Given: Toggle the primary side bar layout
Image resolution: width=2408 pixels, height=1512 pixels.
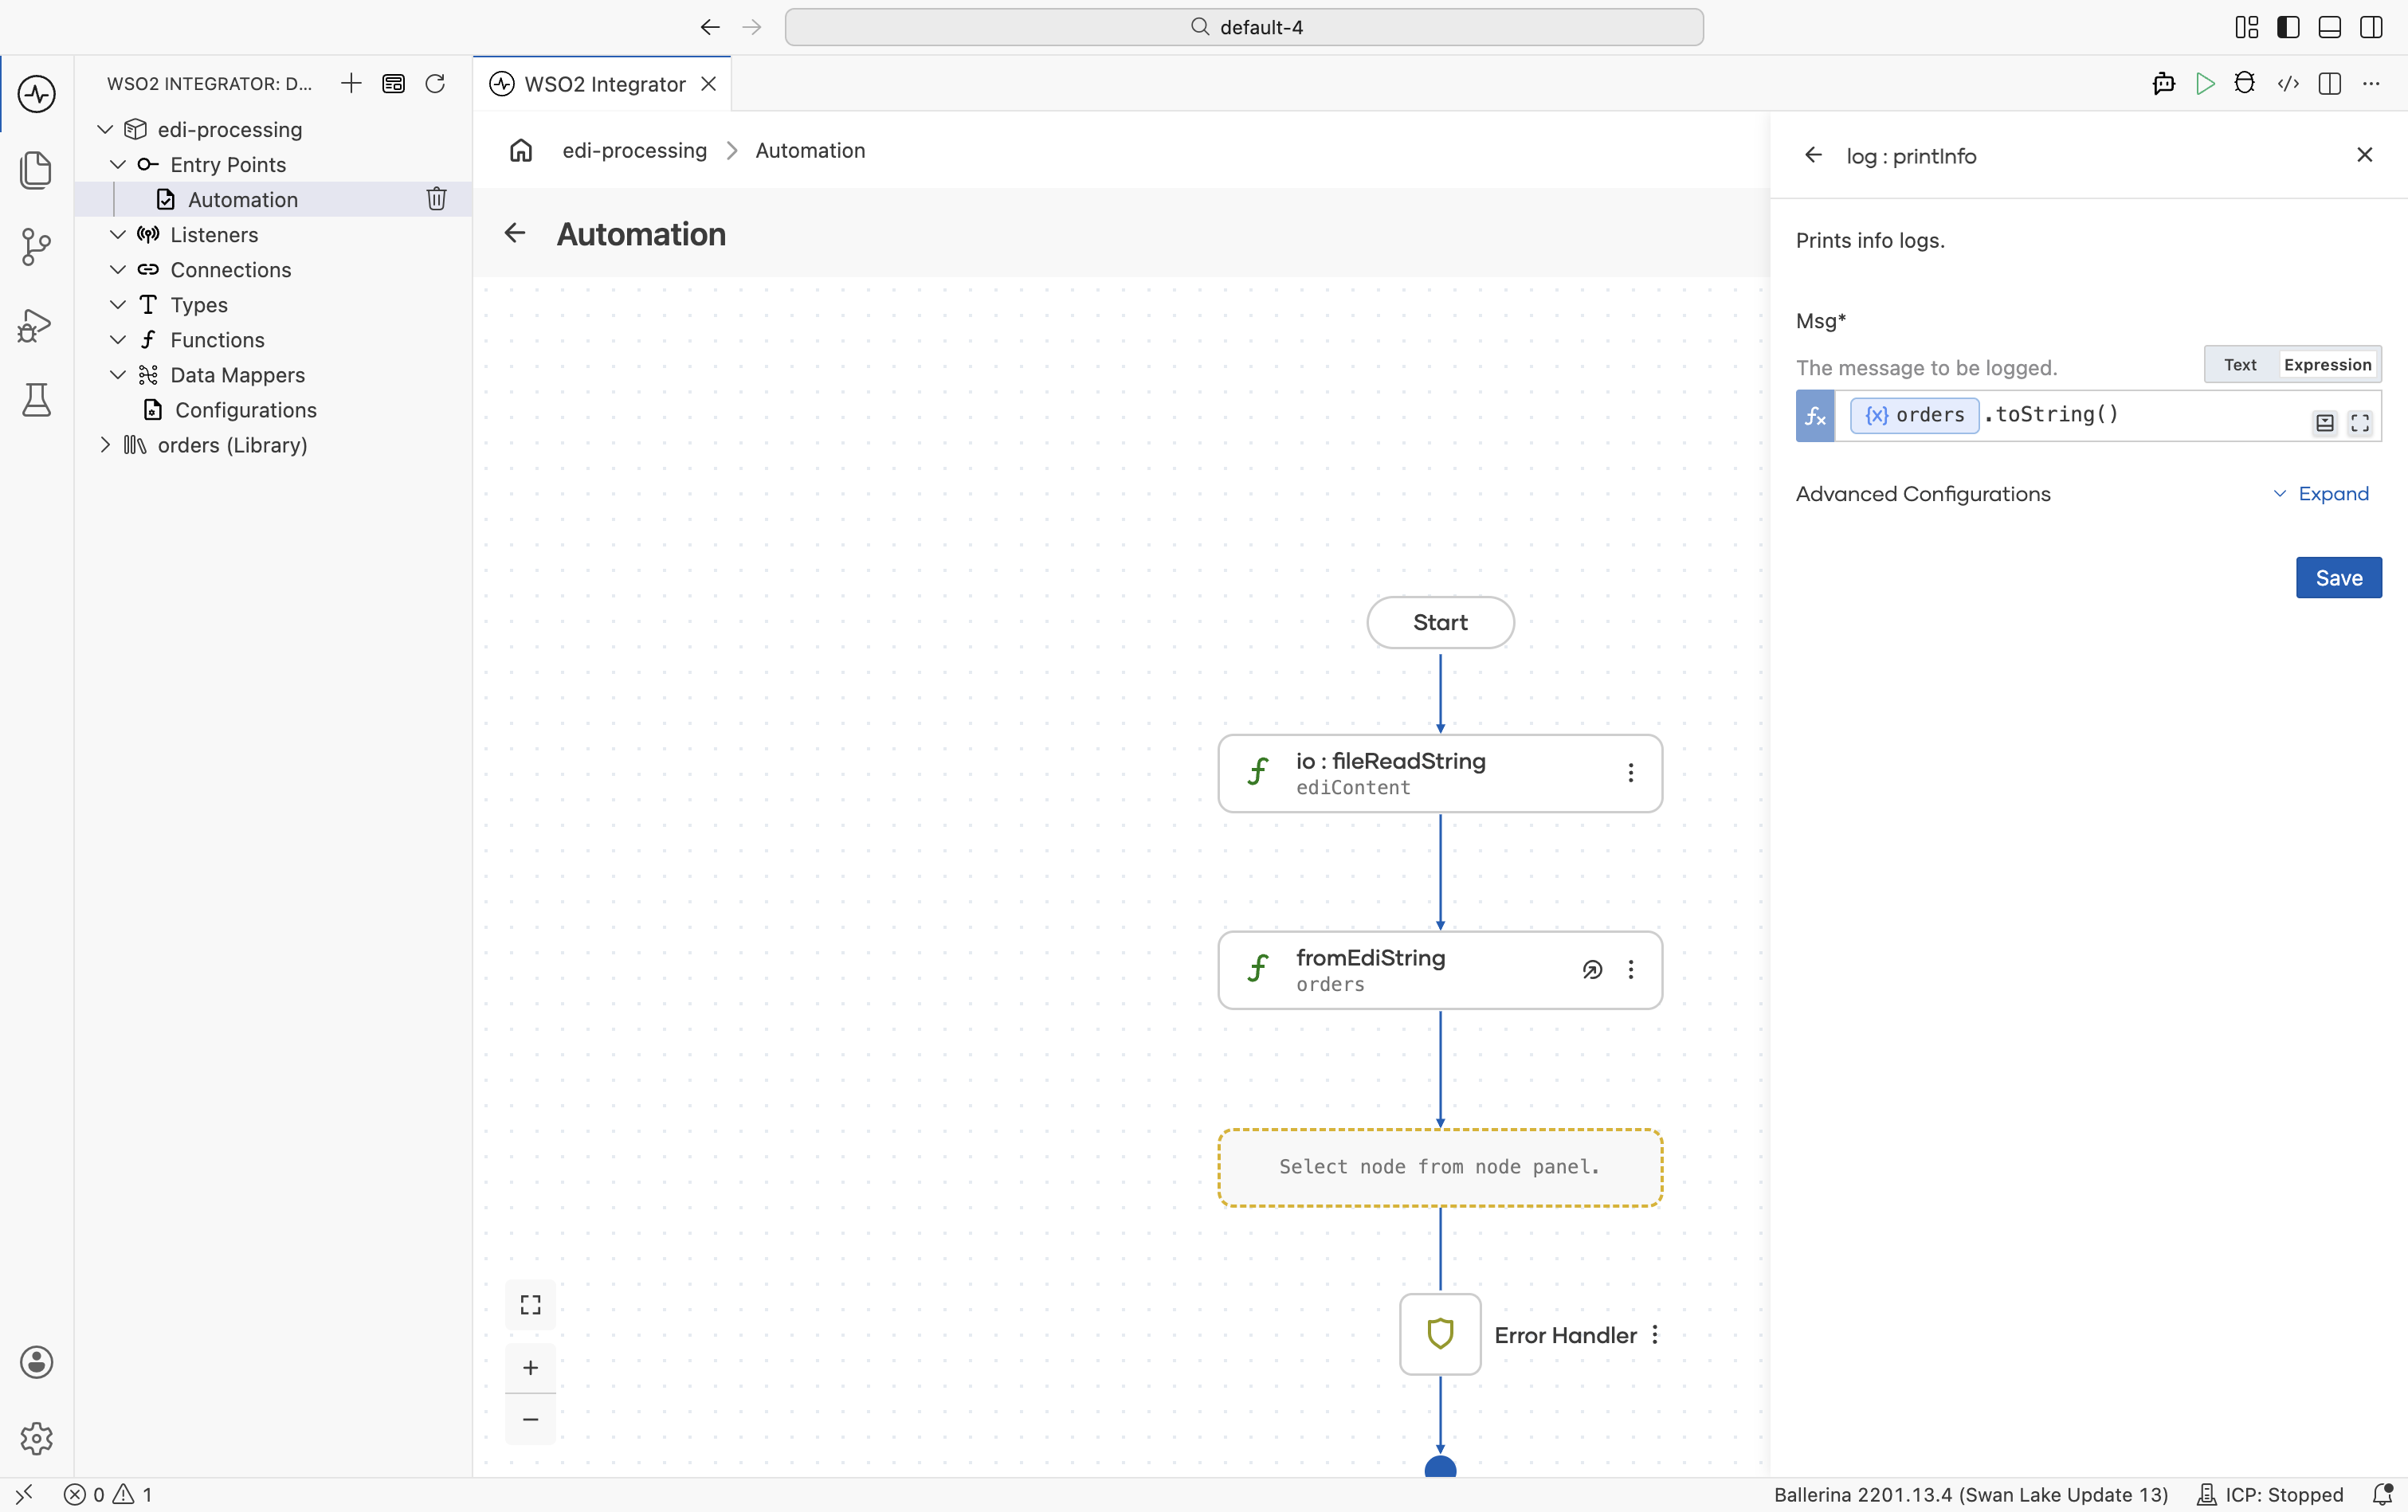Looking at the screenshot, I should click(2288, 27).
